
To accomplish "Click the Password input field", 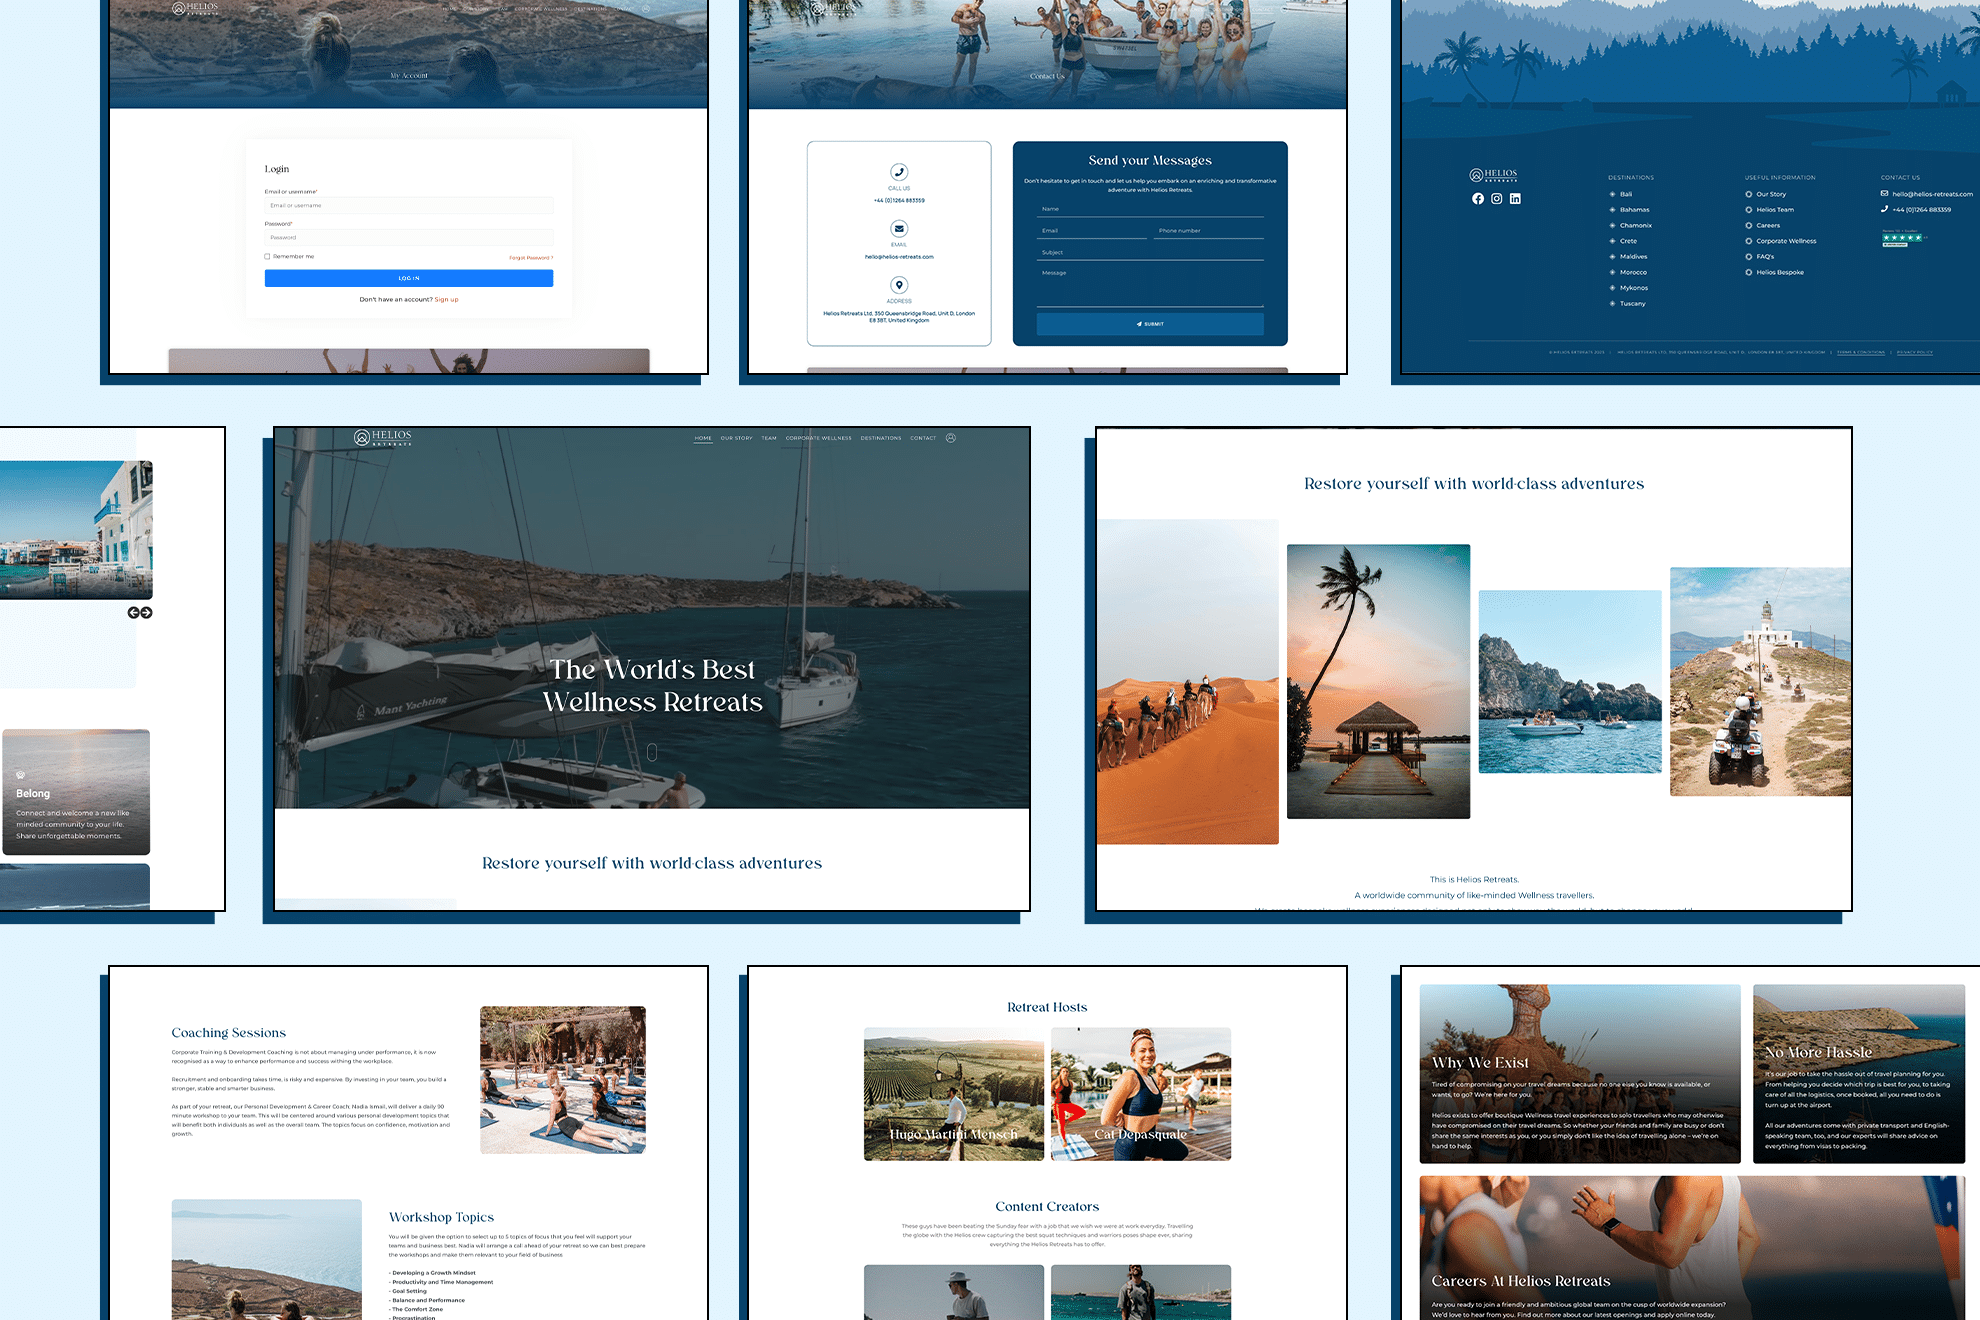I will pyautogui.click(x=409, y=238).
